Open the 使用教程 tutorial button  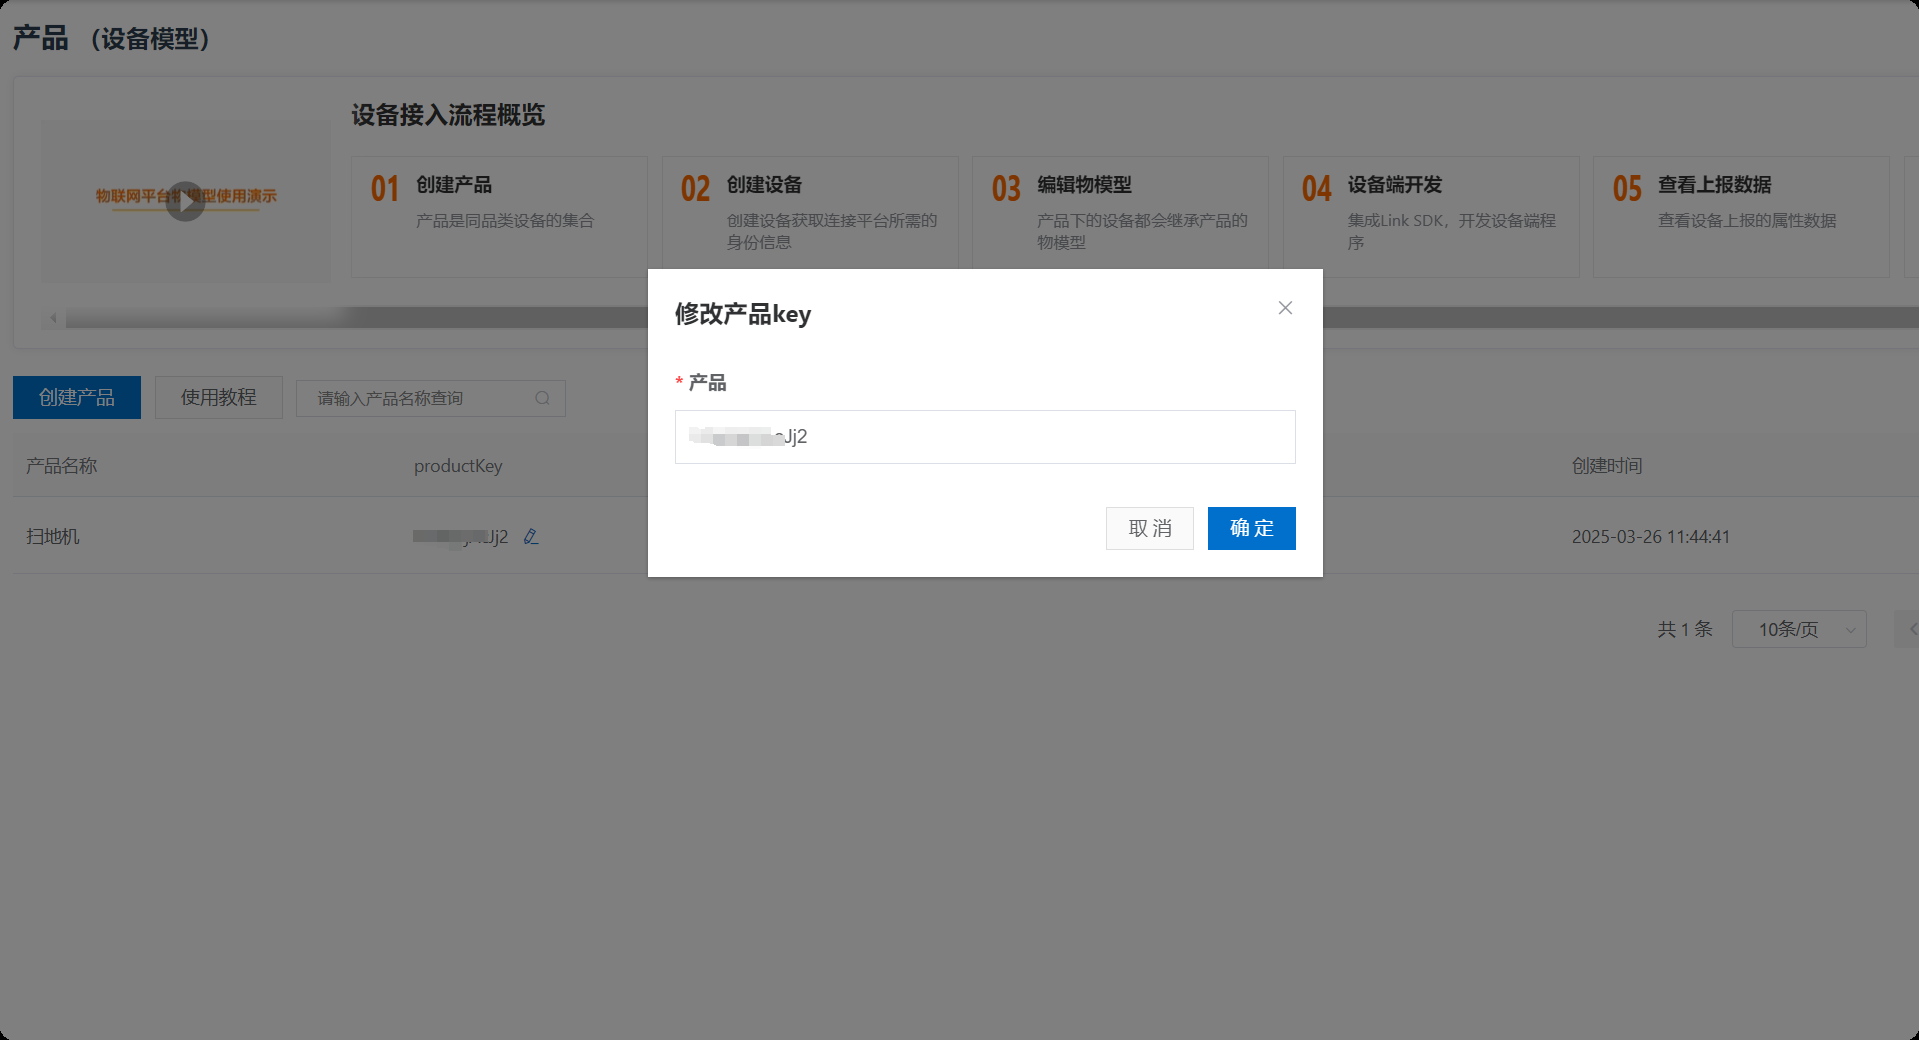(x=218, y=397)
